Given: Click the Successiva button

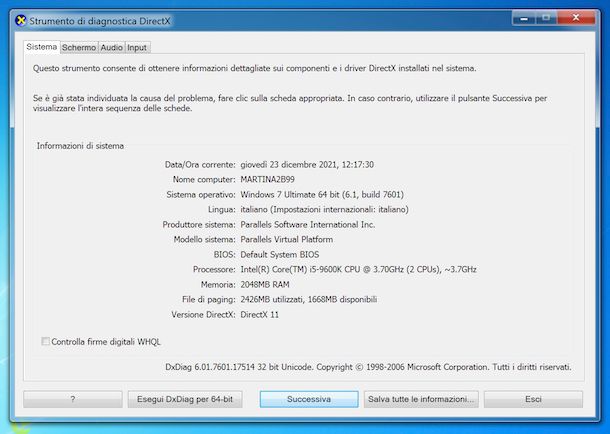Looking at the screenshot, I should 309,399.
